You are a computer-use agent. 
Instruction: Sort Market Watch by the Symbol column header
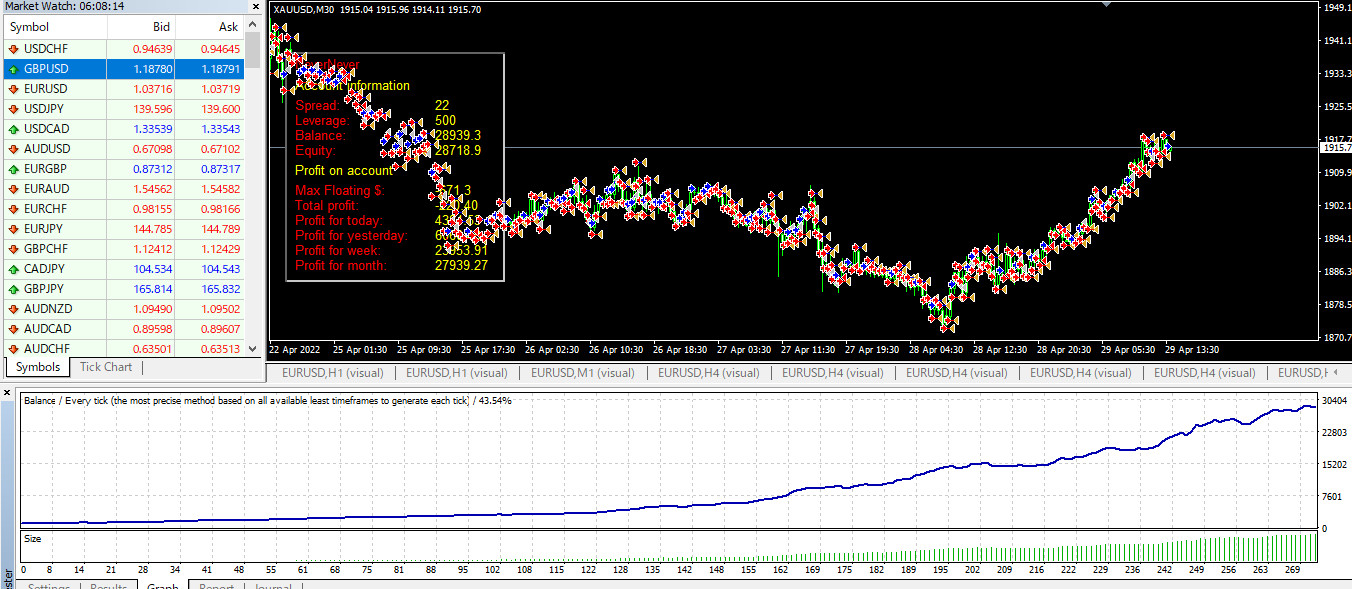[x=54, y=27]
